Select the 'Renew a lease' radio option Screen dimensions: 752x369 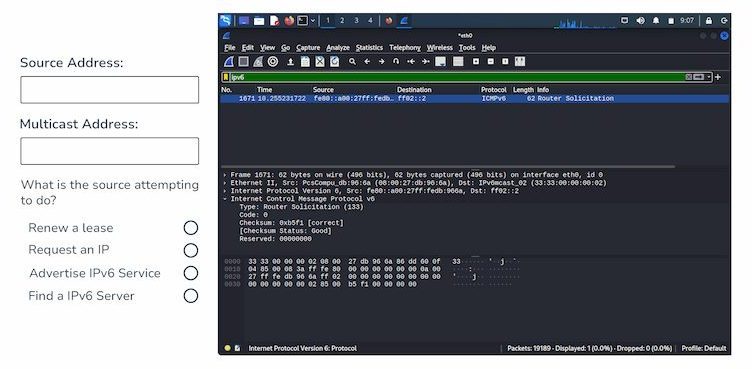point(191,227)
